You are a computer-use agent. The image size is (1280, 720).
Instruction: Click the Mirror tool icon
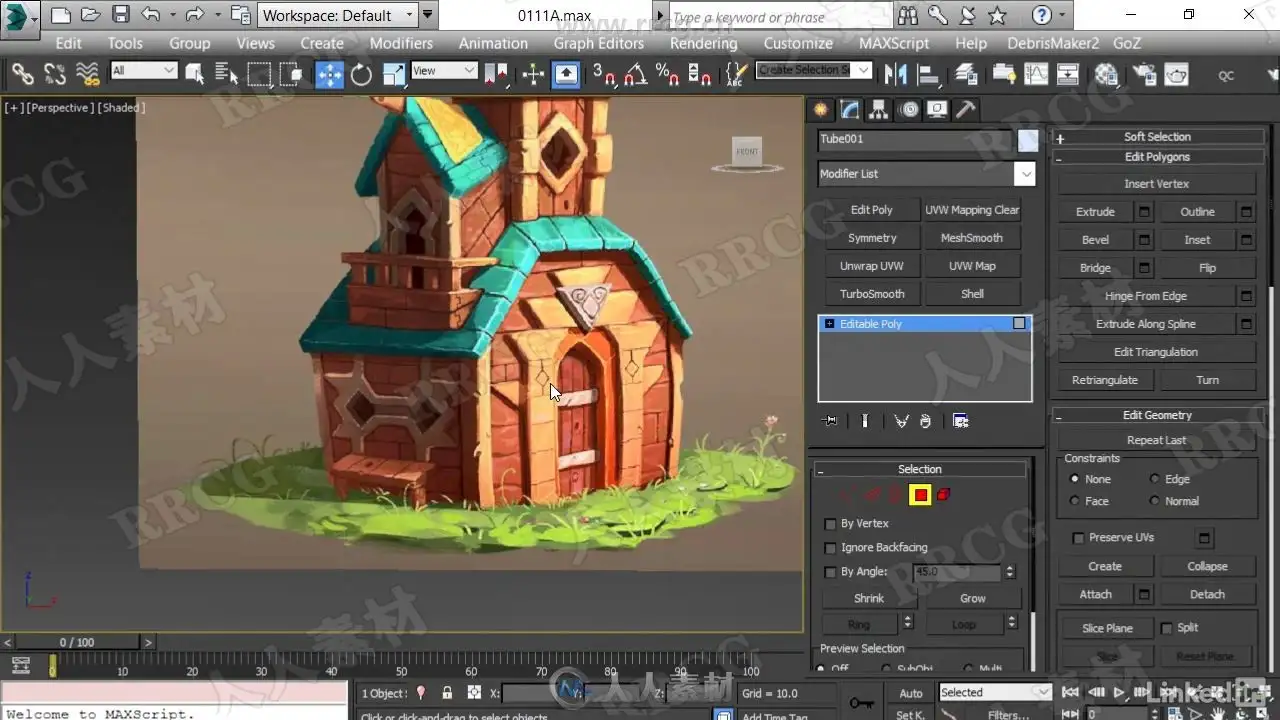click(x=896, y=74)
